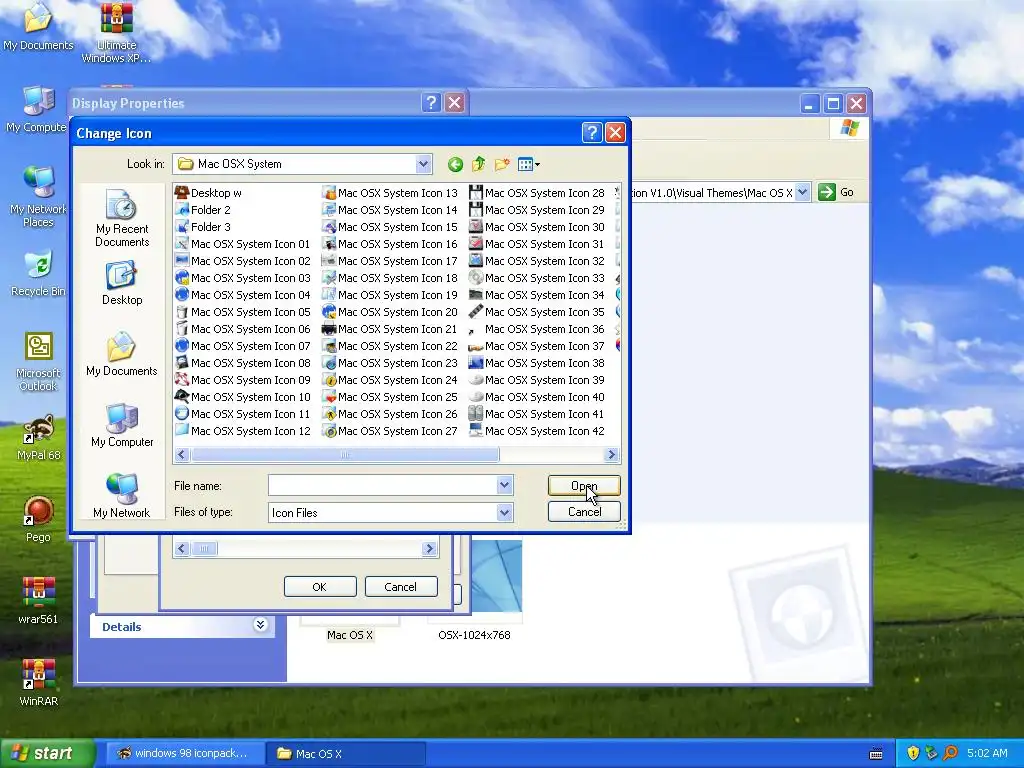This screenshot has height=768, width=1024.
Task: Click Cancel next to the OK button
Action: [400, 586]
